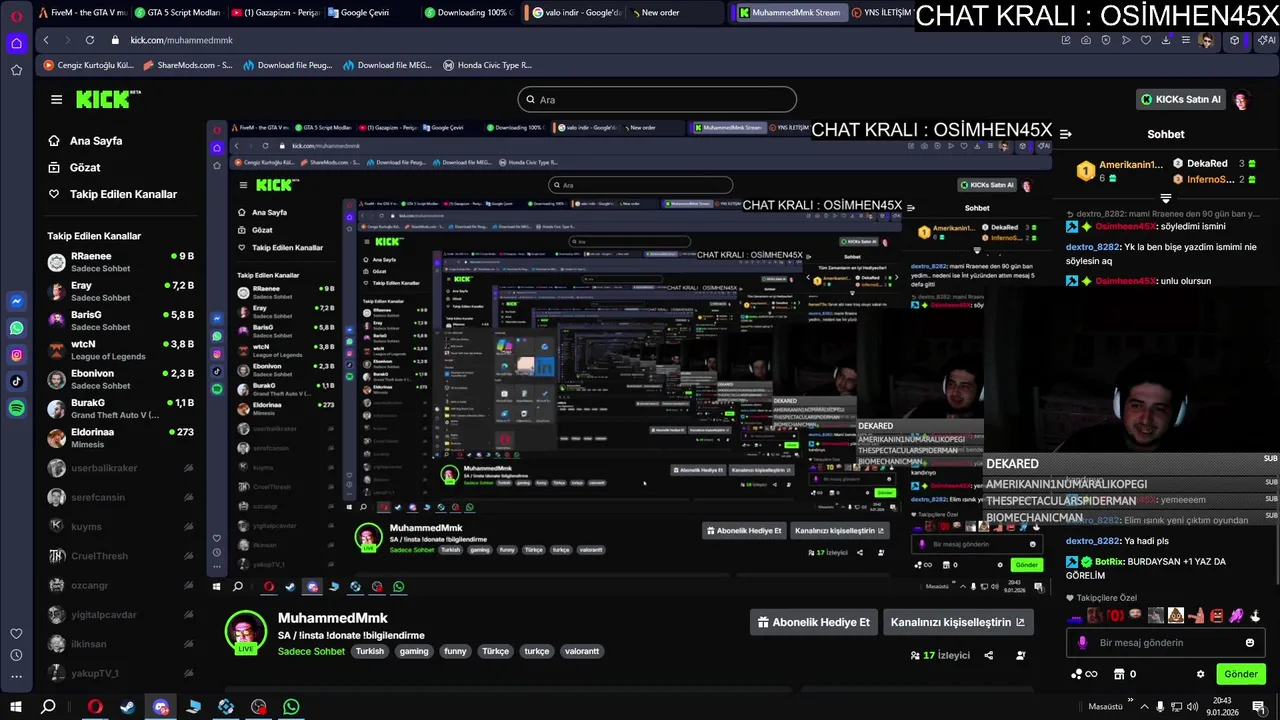Open TikTok in Opera sidebar

point(17,381)
